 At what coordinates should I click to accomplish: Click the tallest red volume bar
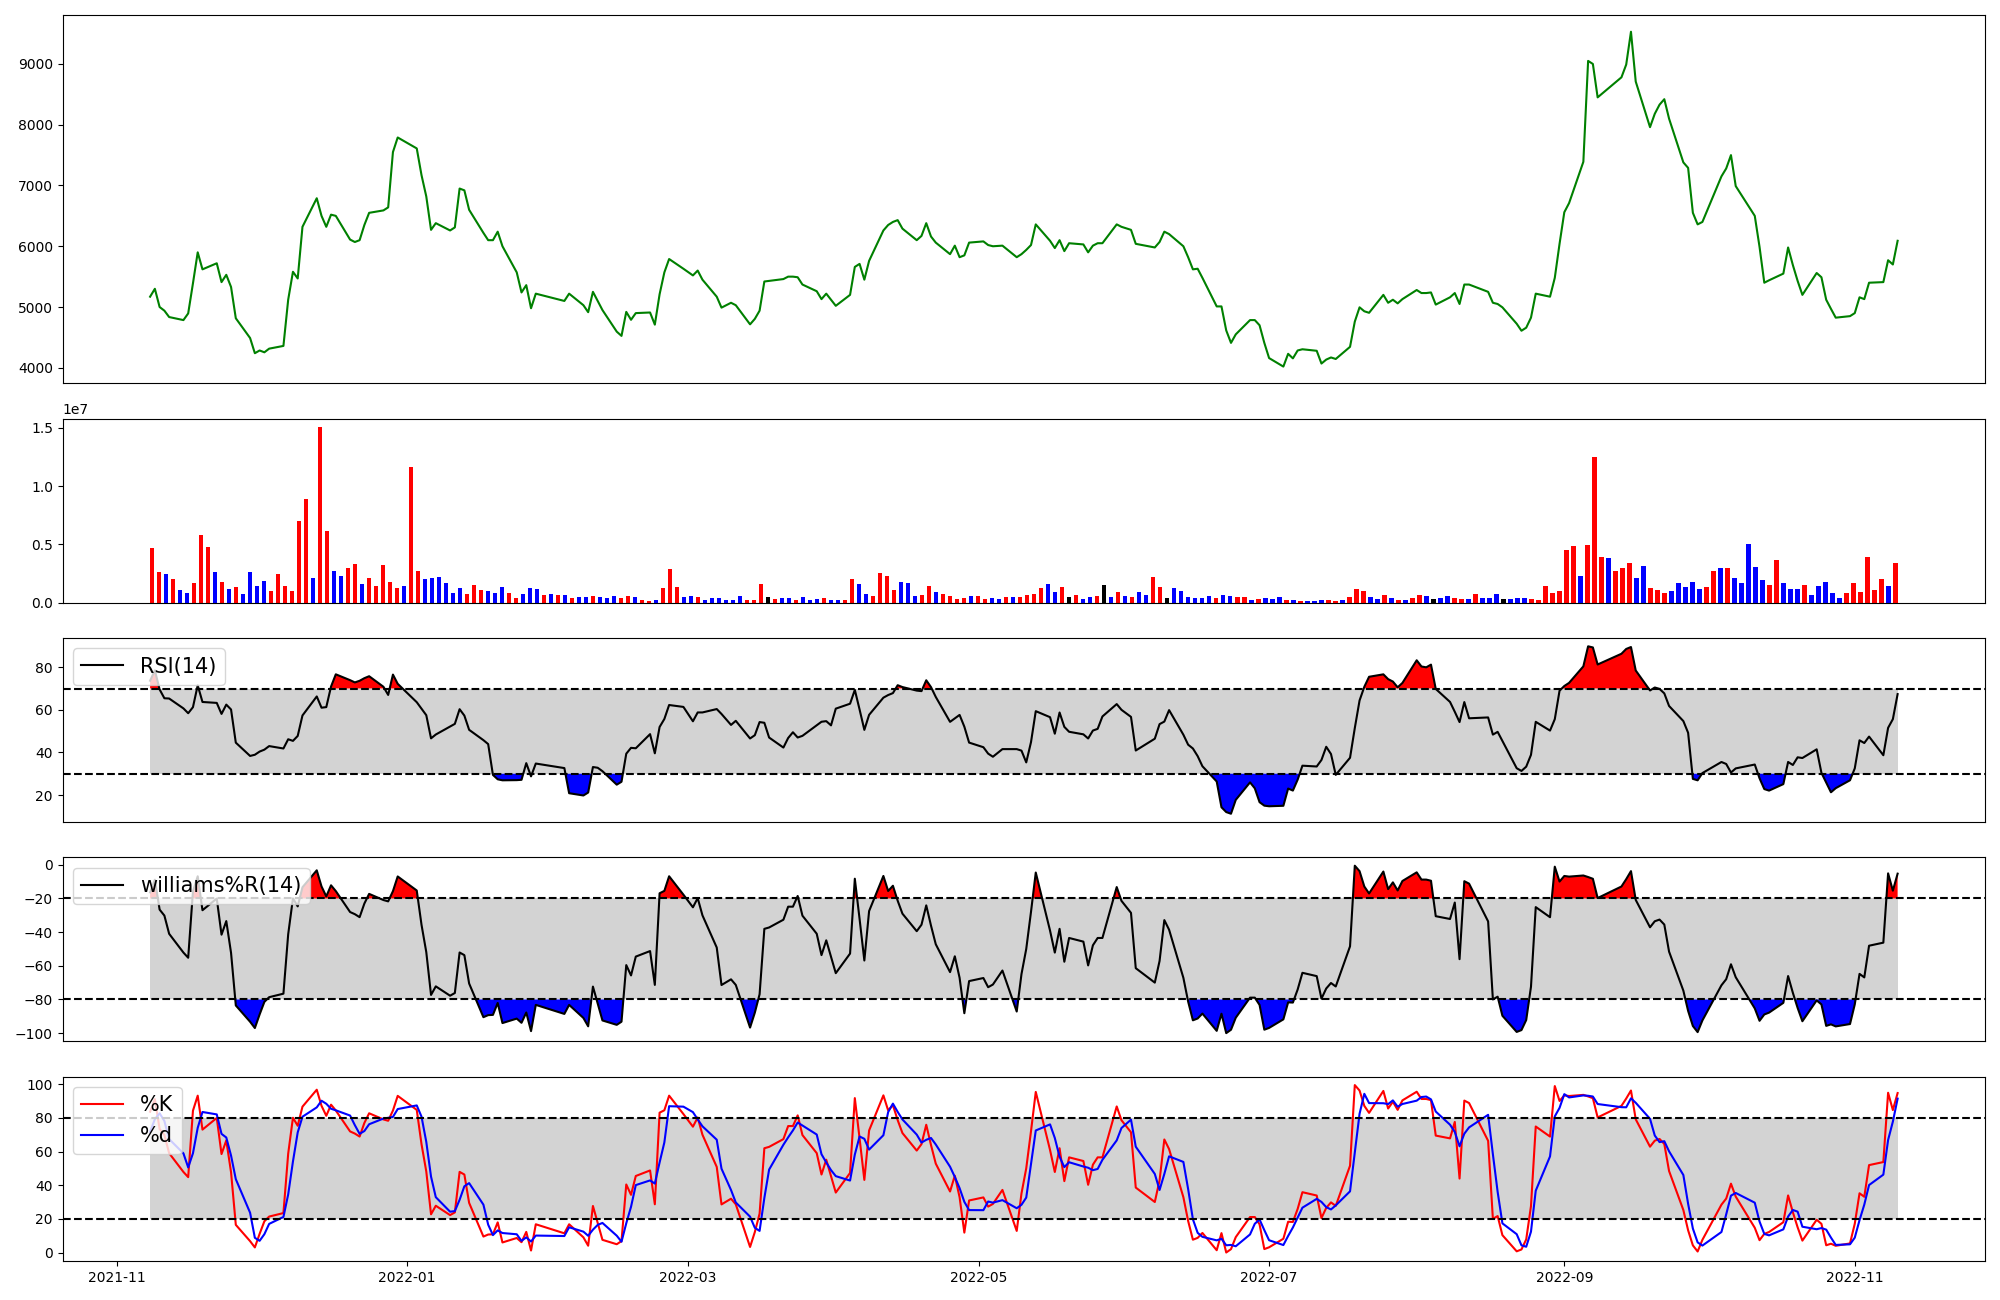pyautogui.click(x=320, y=515)
